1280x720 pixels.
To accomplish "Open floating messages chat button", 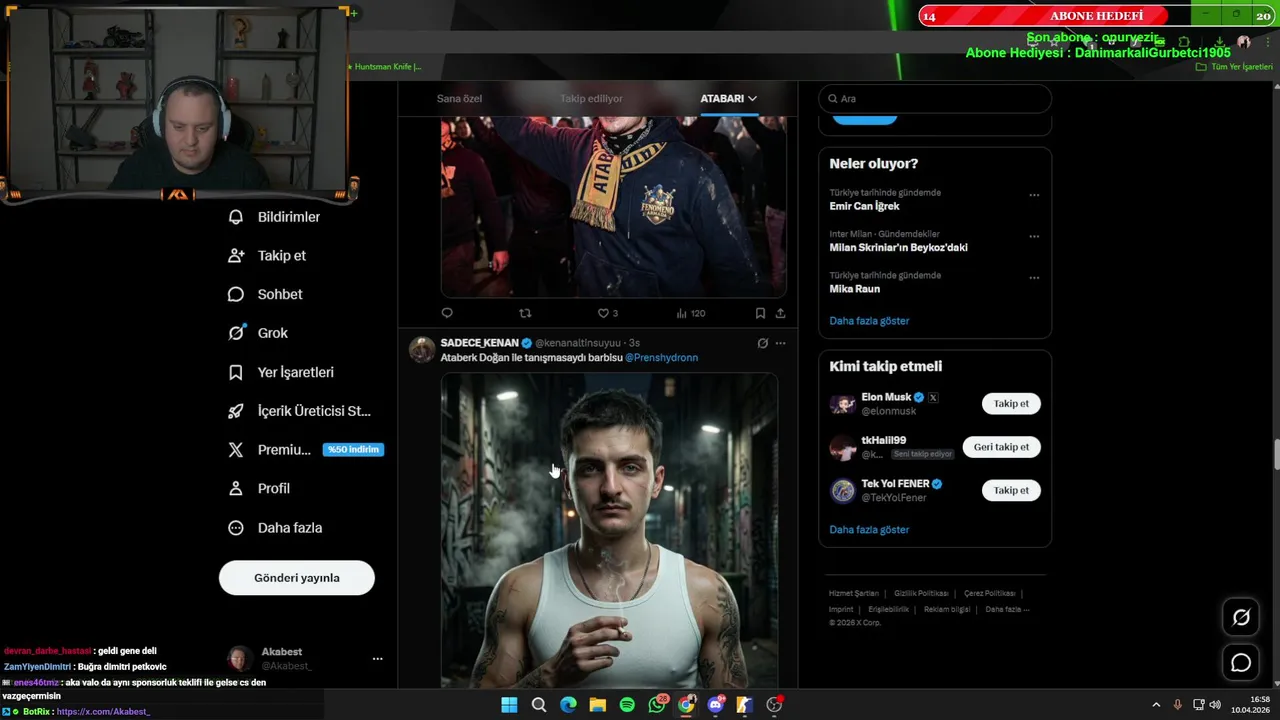I will pyautogui.click(x=1241, y=662).
